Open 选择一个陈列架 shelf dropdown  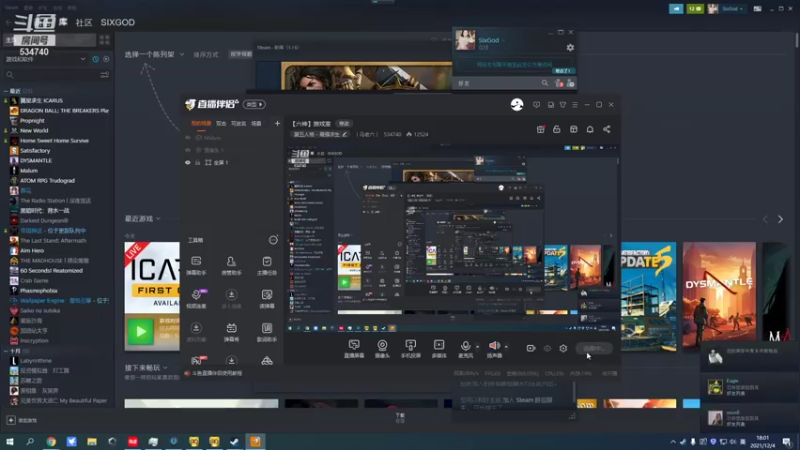pyautogui.click(x=154, y=54)
